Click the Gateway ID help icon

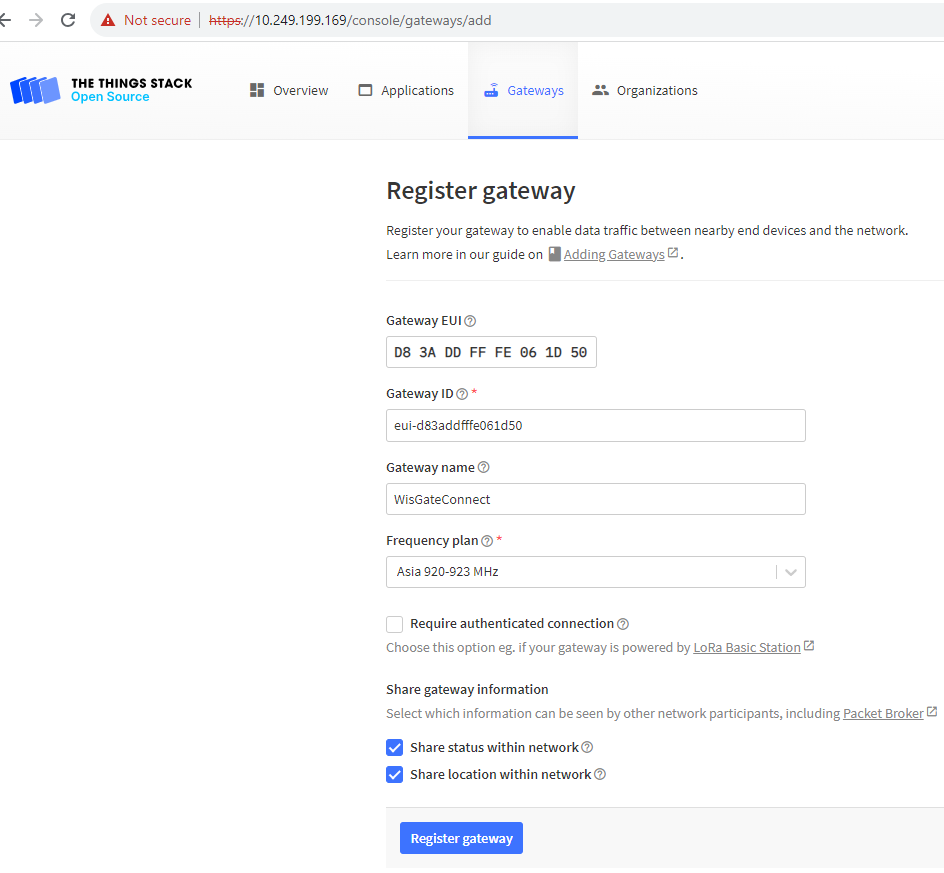[x=462, y=394]
